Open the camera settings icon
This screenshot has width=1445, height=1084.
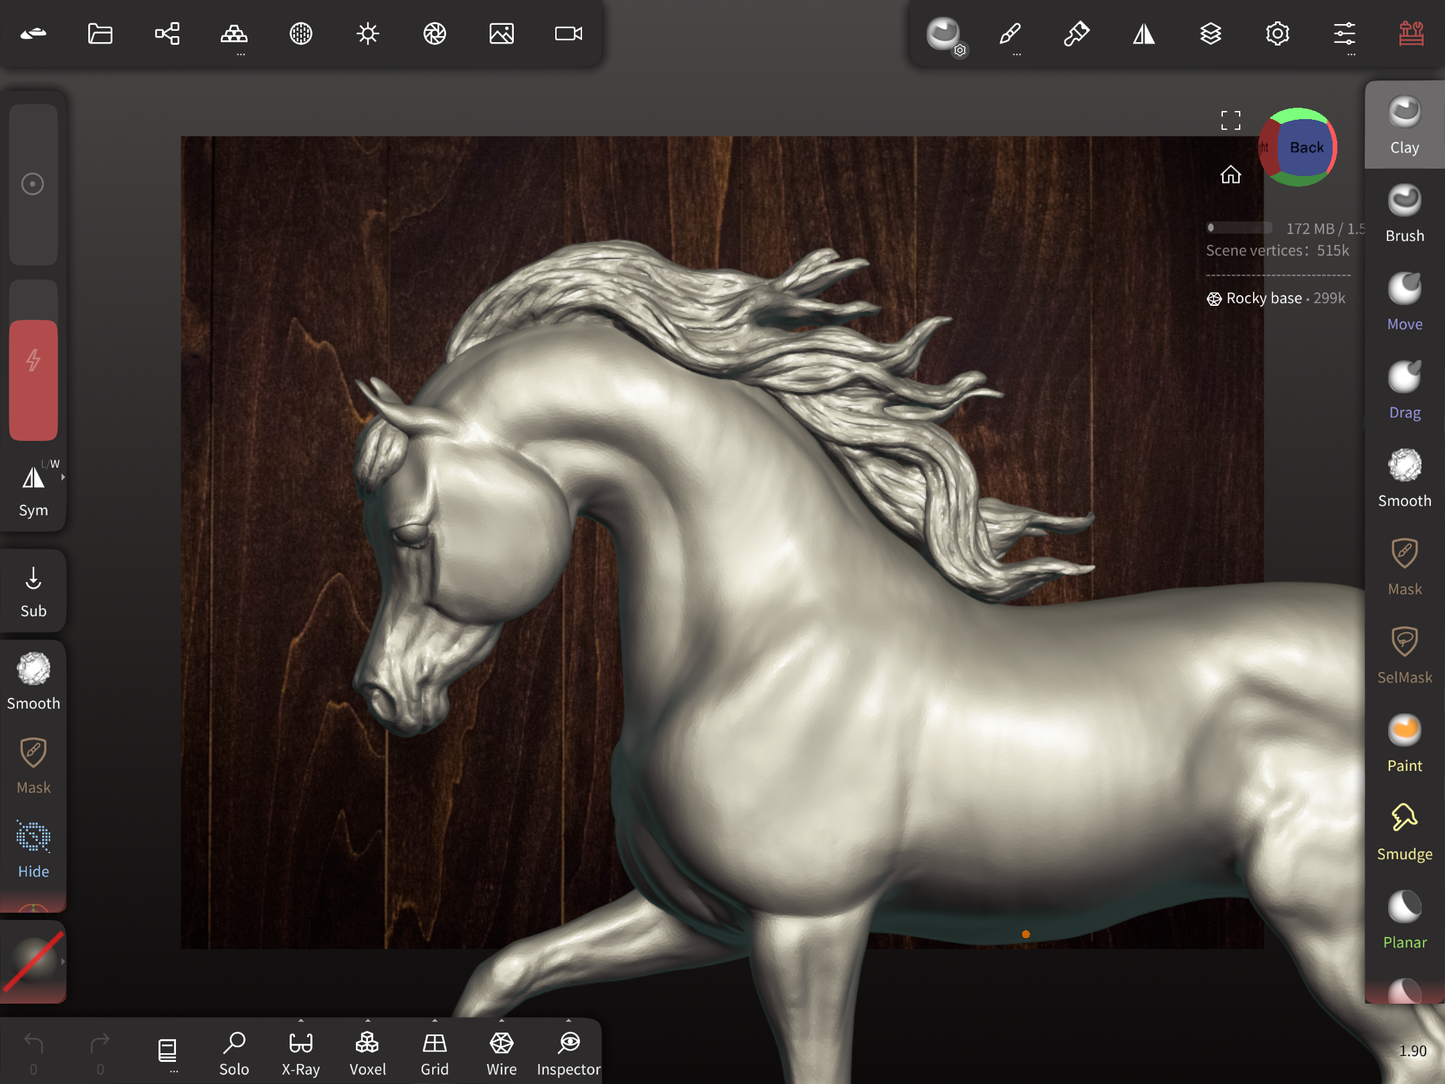click(x=568, y=34)
